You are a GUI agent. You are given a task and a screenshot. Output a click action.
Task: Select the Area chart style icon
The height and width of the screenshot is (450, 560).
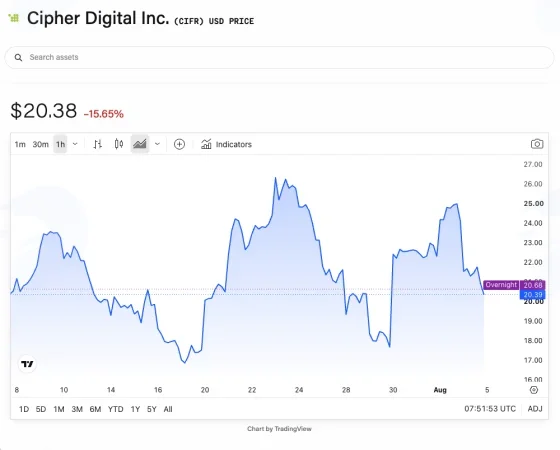pos(140,144)
